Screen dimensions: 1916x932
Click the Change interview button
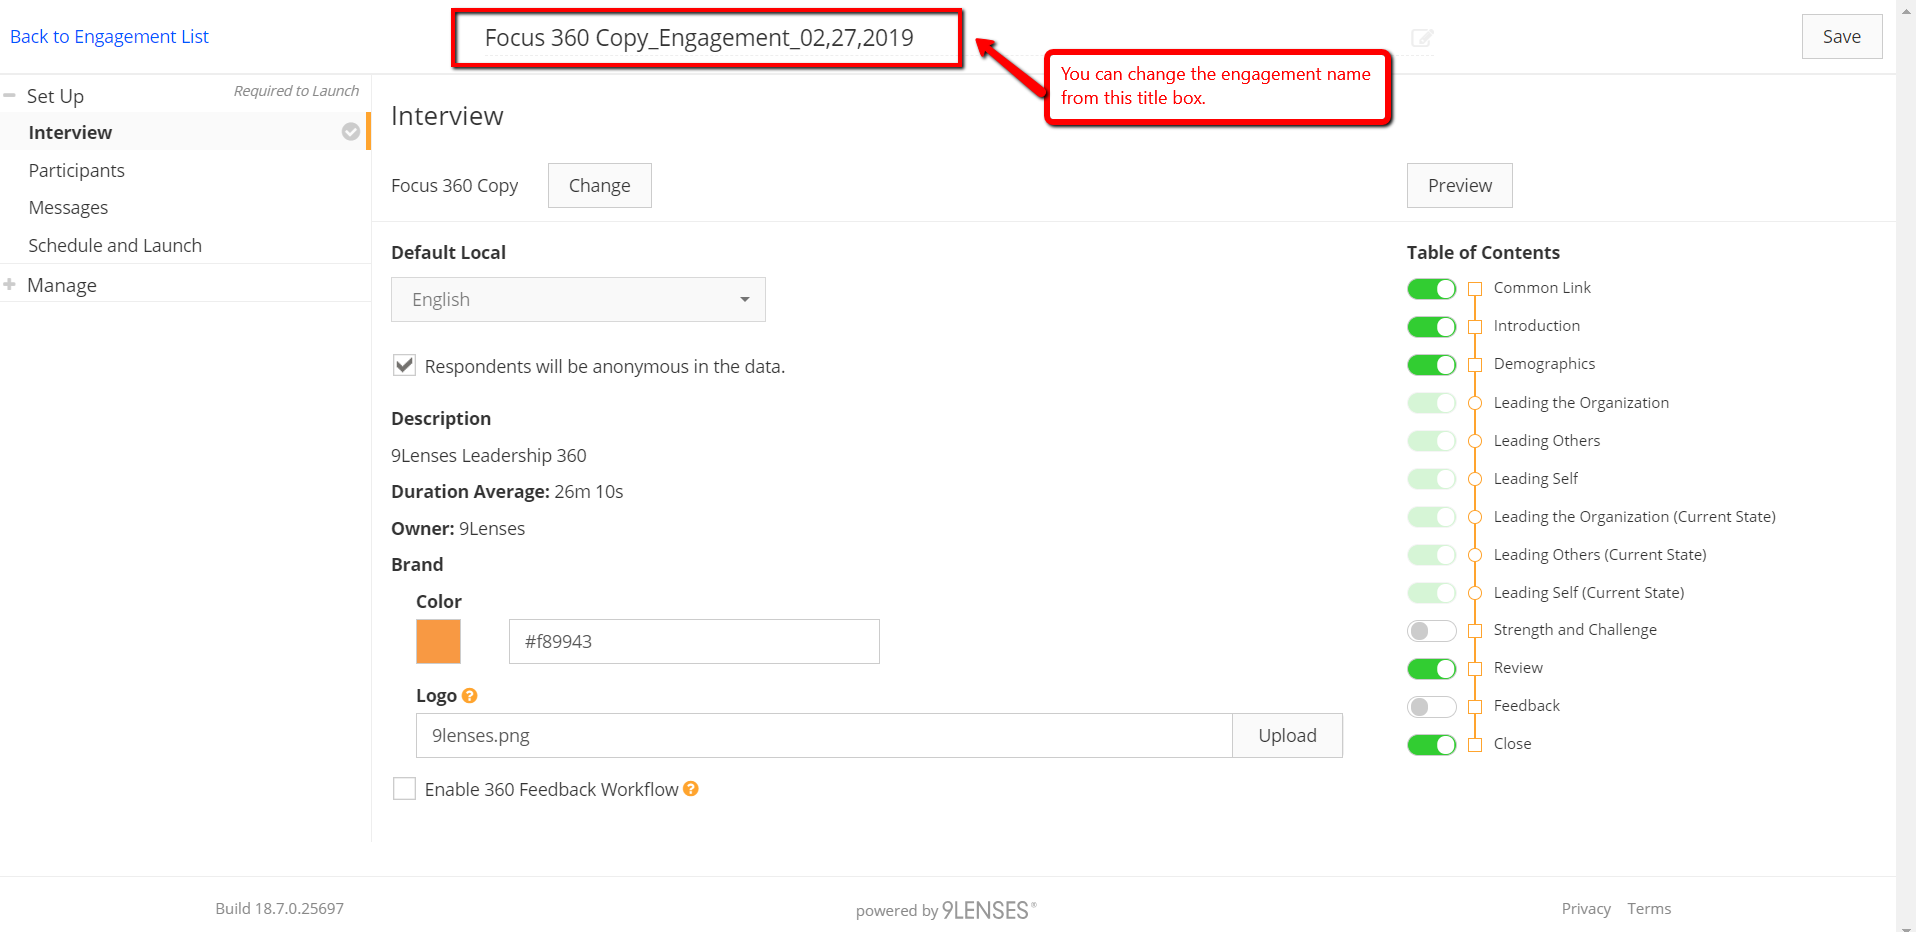pos(599,185)
